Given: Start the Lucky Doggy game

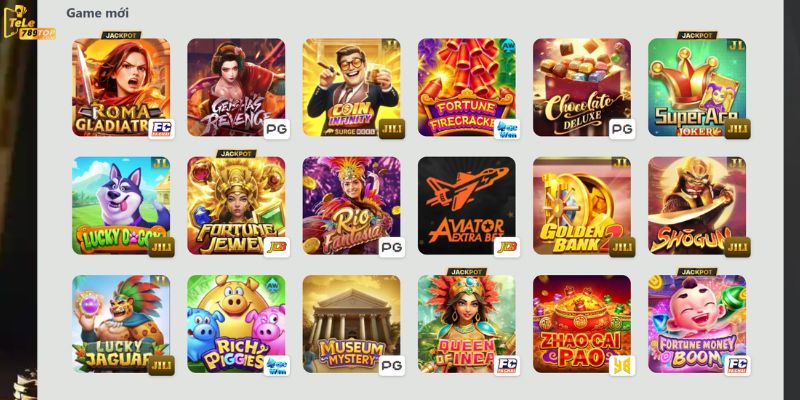Looking at the screenshot, I should (121, 206).
